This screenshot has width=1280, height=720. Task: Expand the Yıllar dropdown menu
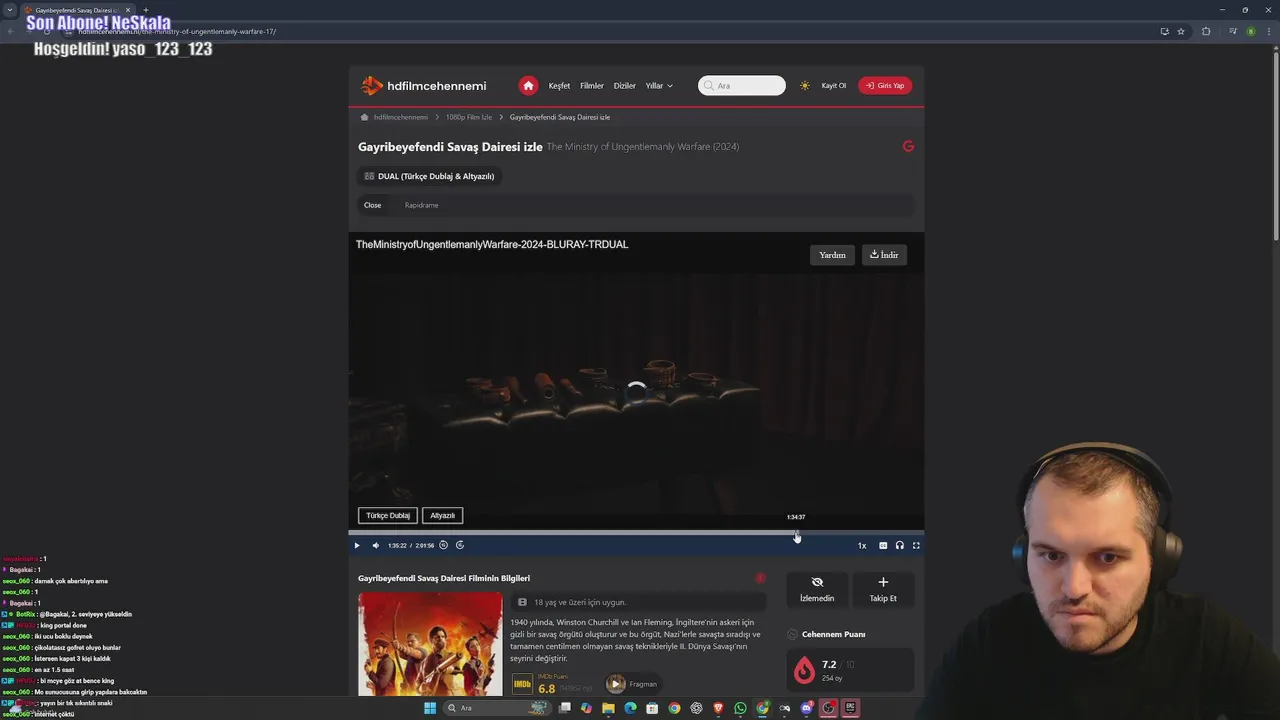tap(659, 86)
